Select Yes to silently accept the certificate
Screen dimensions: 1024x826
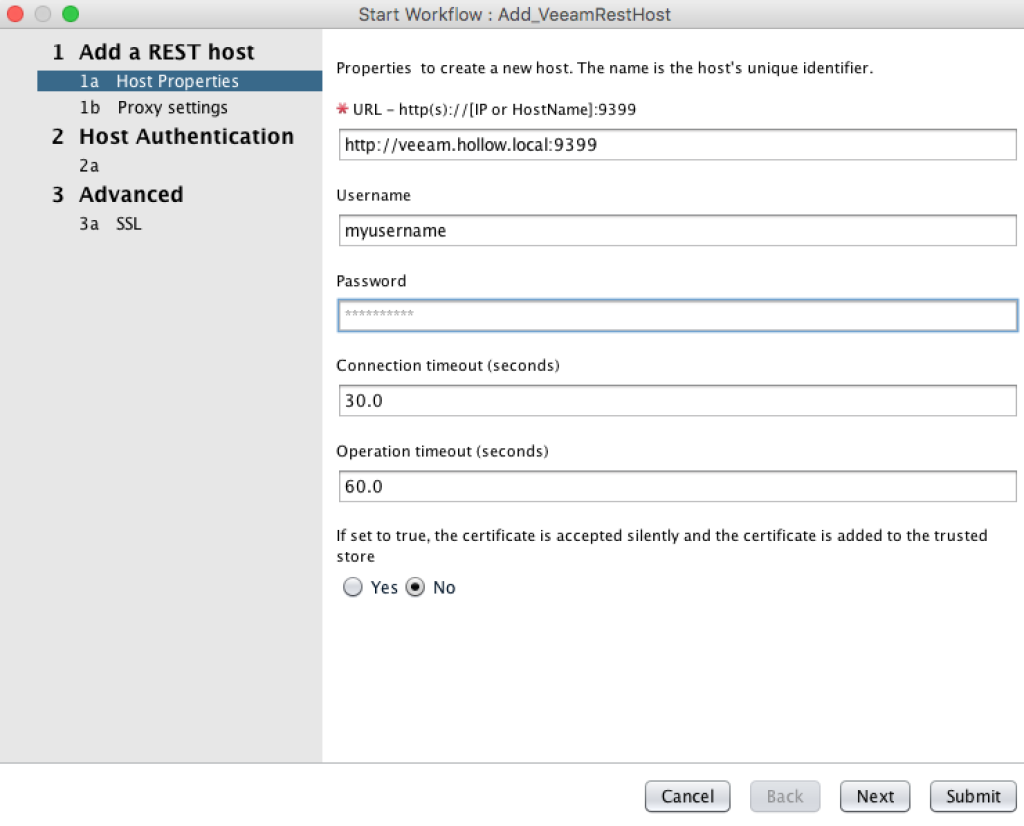pos(353,587)
